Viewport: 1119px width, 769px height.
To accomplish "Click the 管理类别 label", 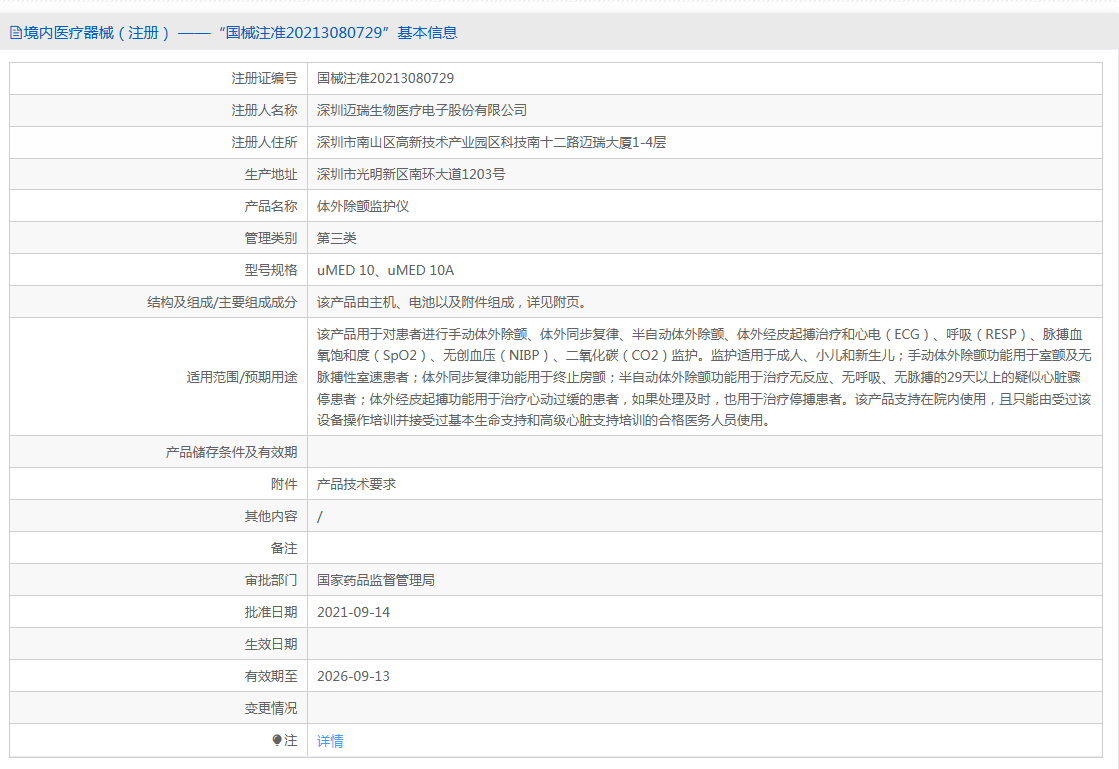I will 270,238.
